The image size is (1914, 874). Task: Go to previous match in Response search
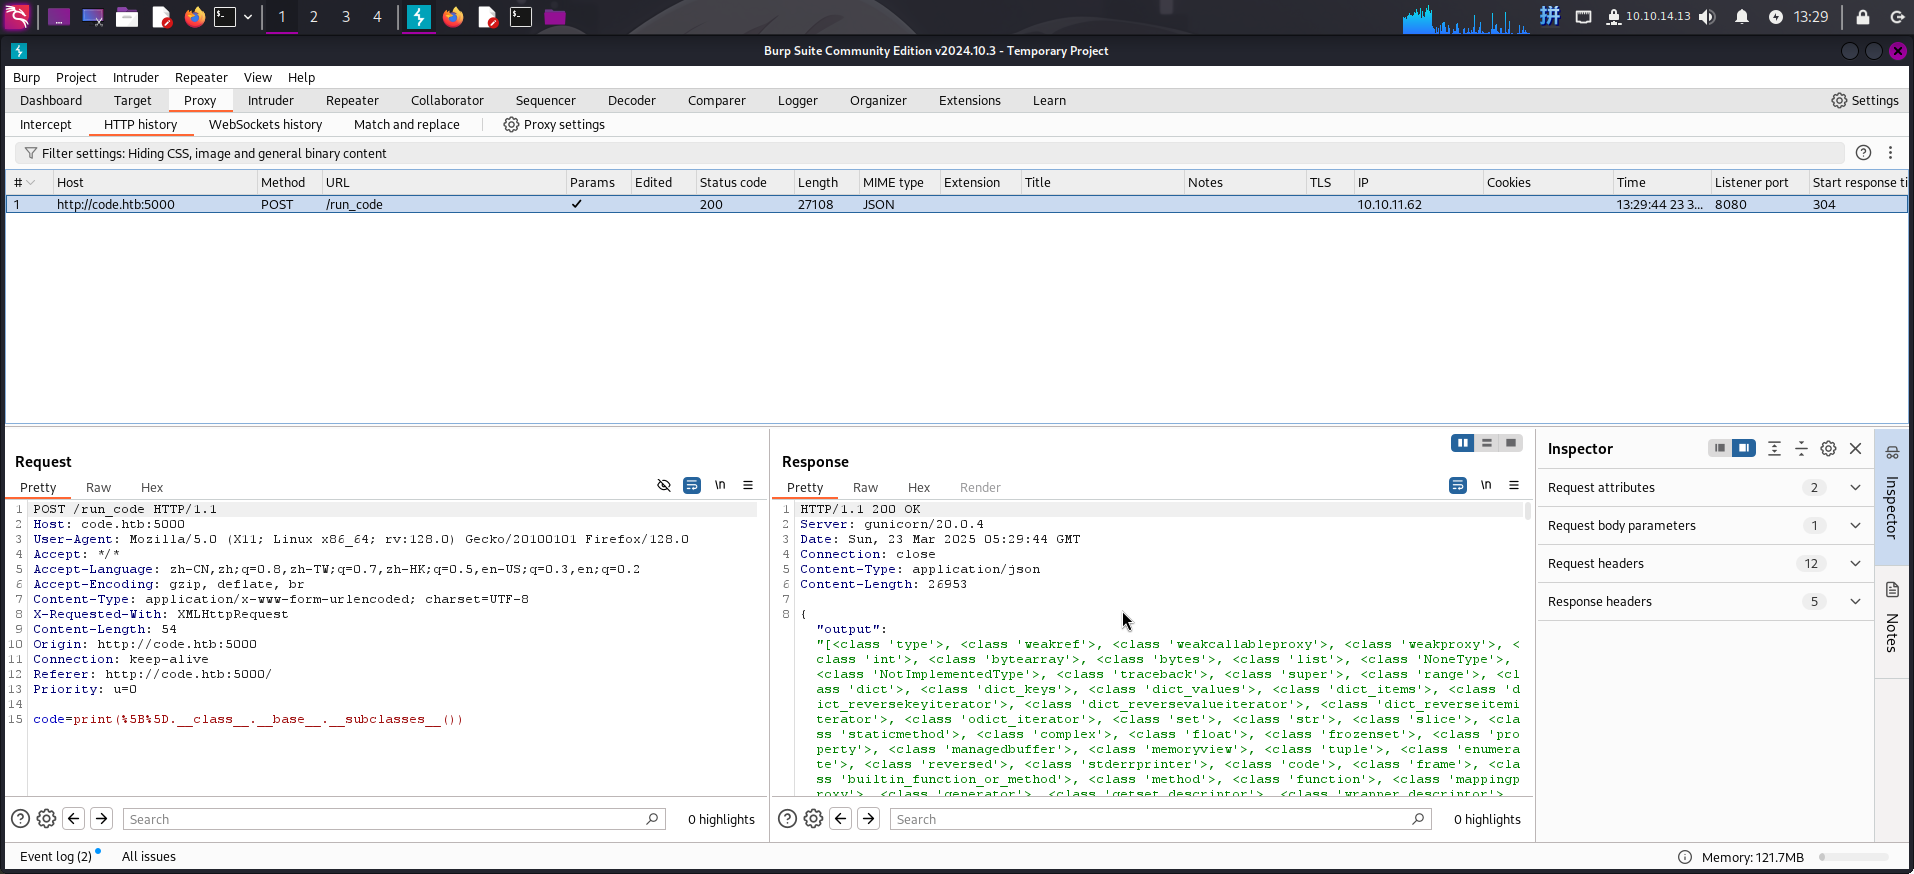841,819
